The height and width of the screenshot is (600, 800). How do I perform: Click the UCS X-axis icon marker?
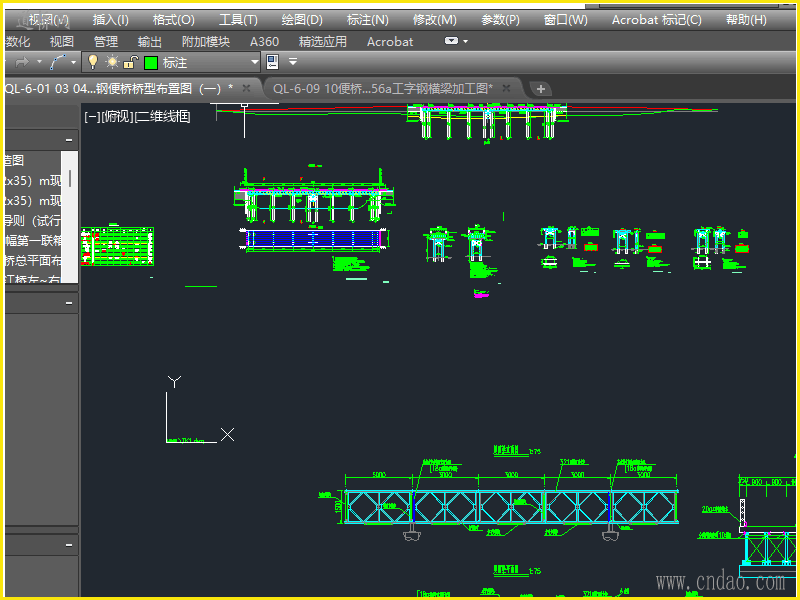[x=228, y=435]
